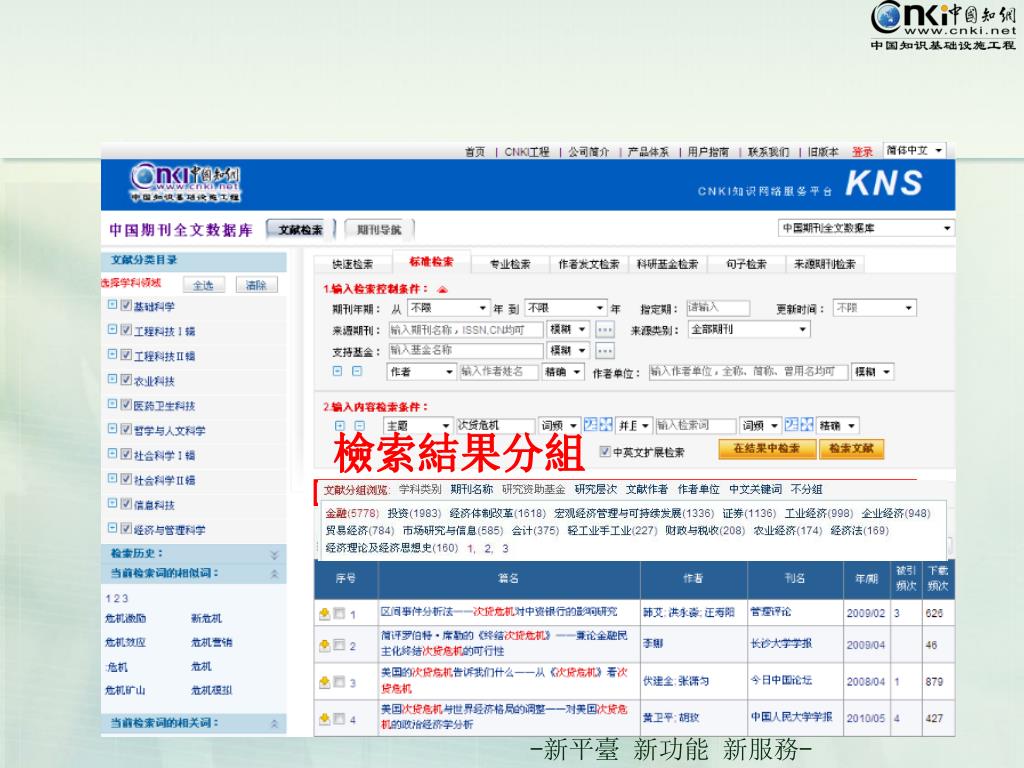Open the 来源期刊检索 tab
This screenshot has width=1024, height=768.
pos(825,264)
